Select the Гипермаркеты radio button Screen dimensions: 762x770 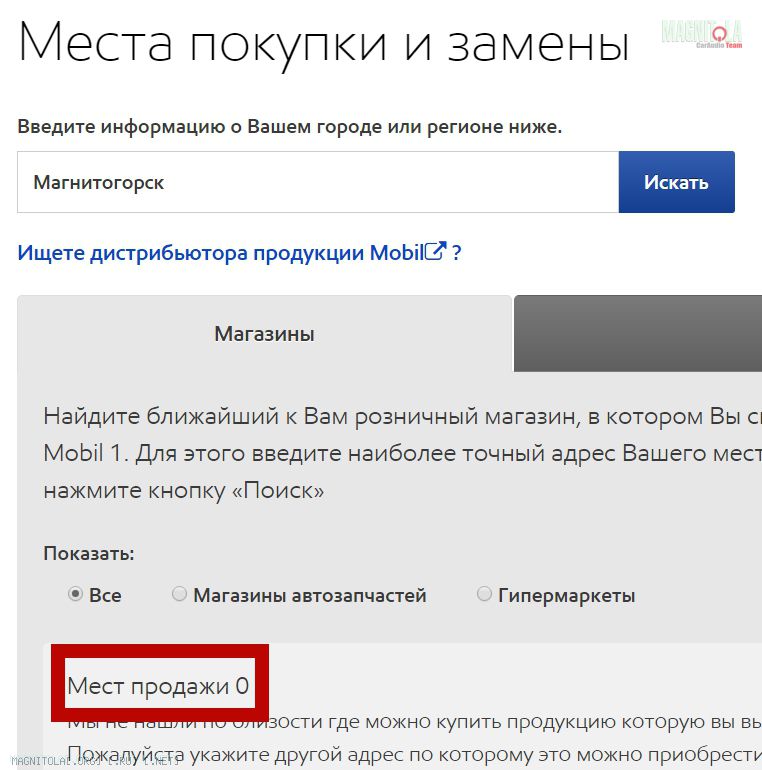coord(484,594)
